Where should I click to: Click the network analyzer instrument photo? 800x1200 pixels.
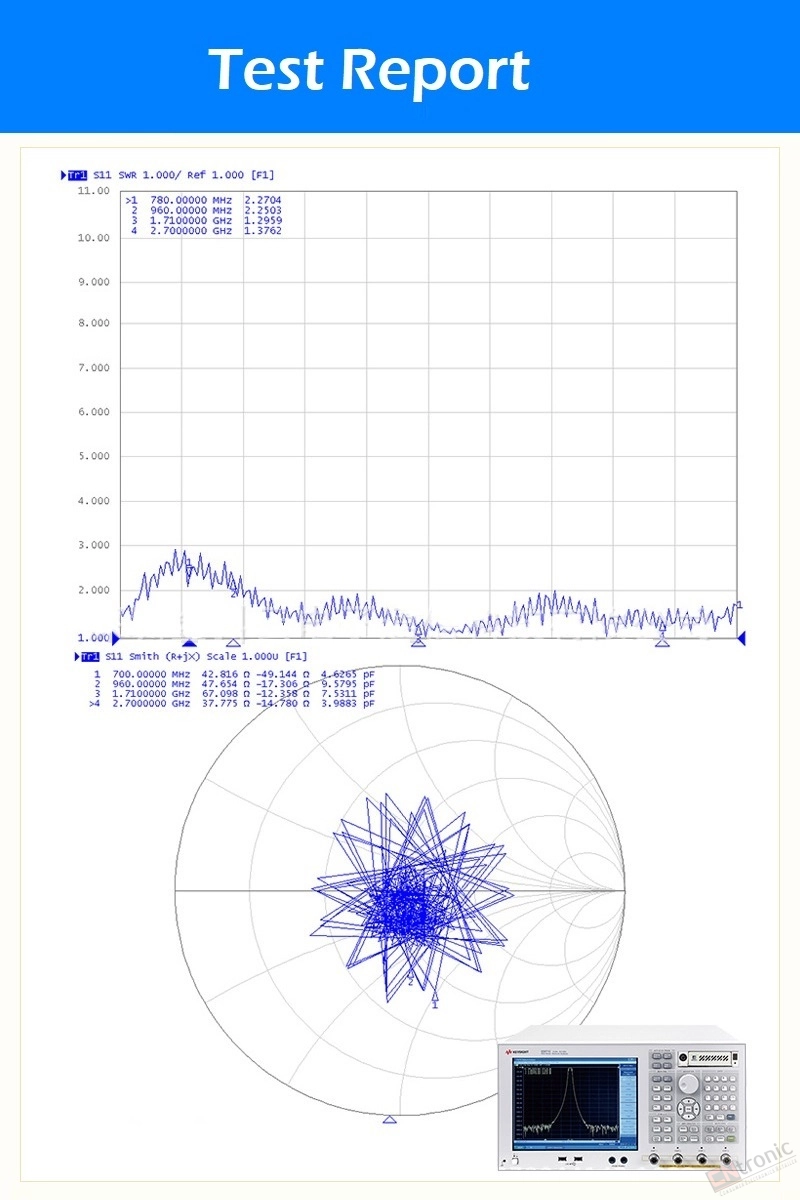click(x=622, y=1098)
